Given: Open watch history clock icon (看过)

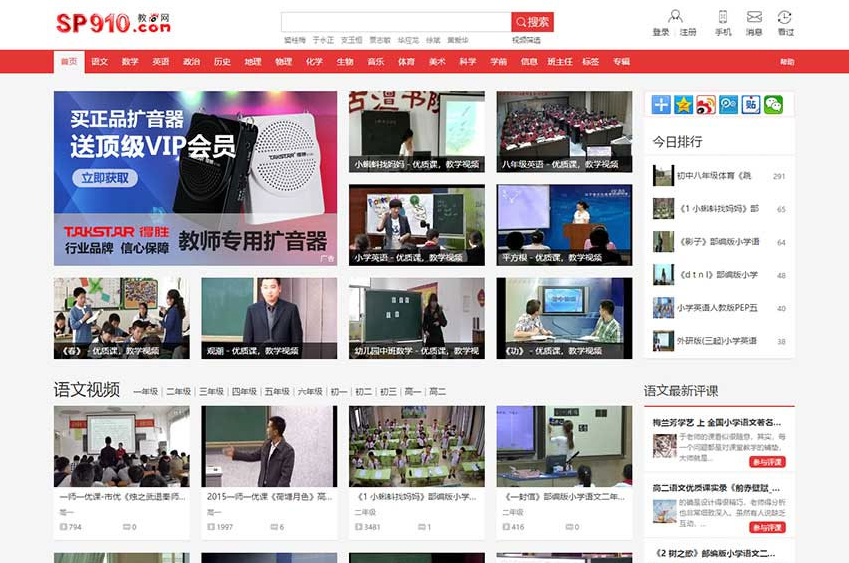Looking at the screenshot, I should click(x=785, y=17).
